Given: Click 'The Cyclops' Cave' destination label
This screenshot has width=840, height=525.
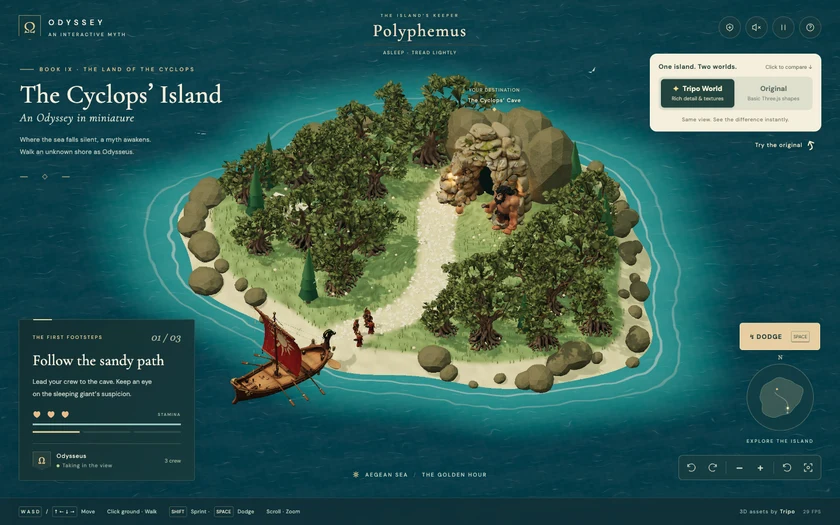Looking at the screenshot, I should point(494,100).
